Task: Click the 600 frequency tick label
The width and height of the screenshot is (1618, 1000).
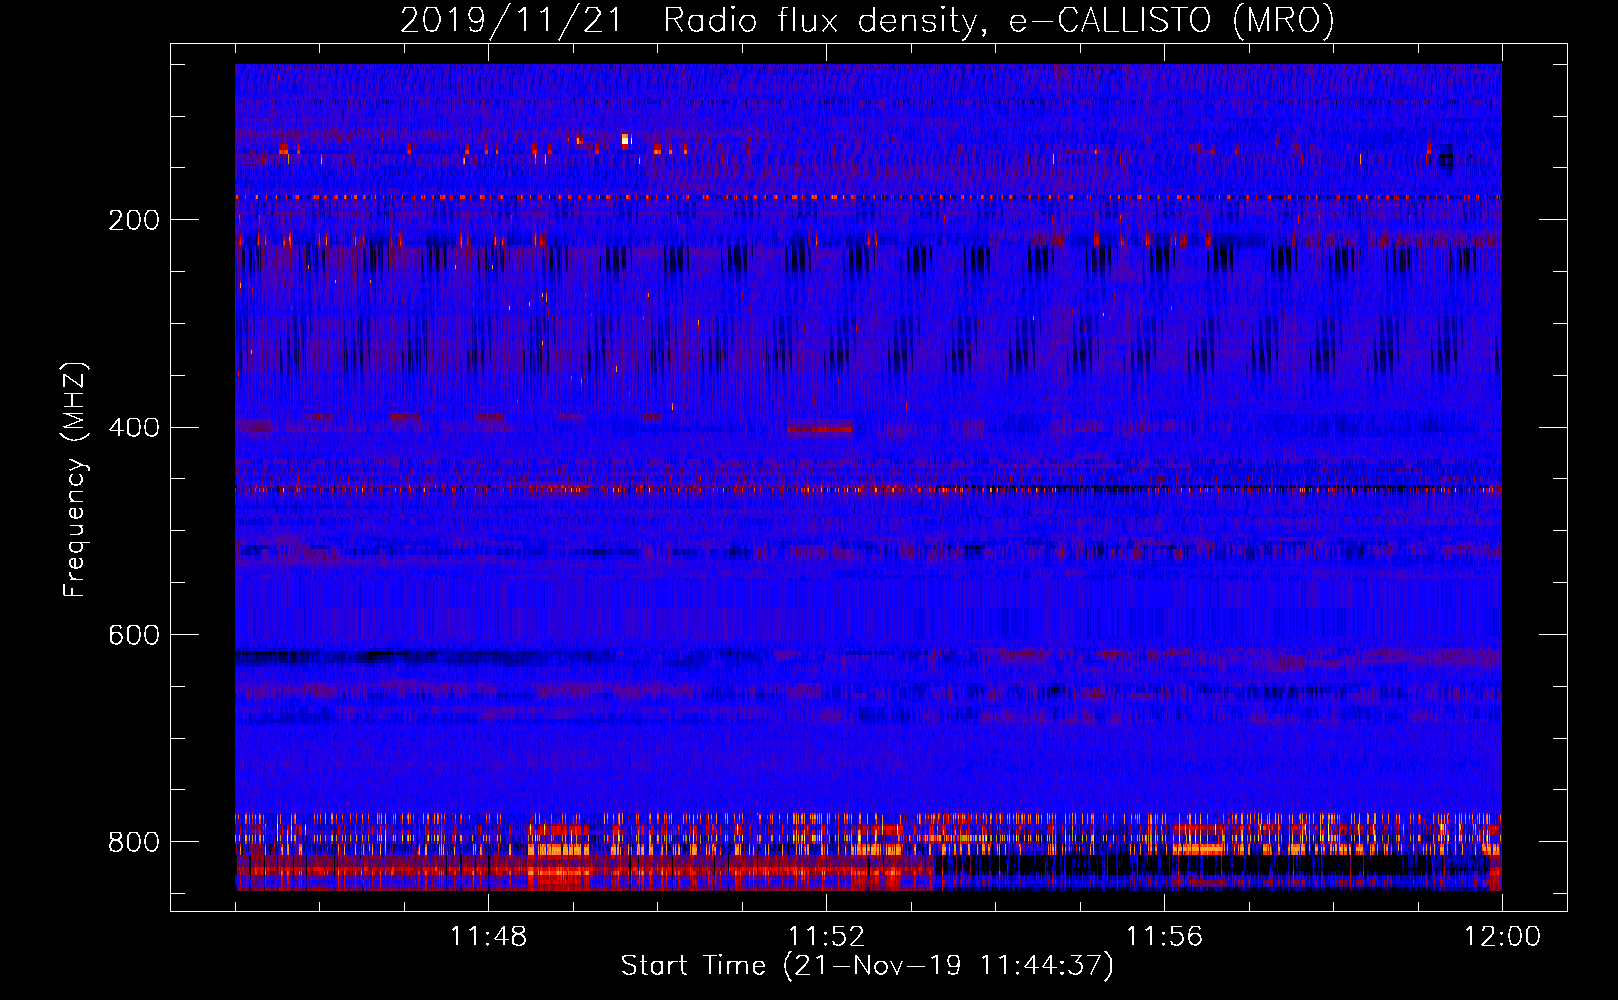Action: [133, 636]
